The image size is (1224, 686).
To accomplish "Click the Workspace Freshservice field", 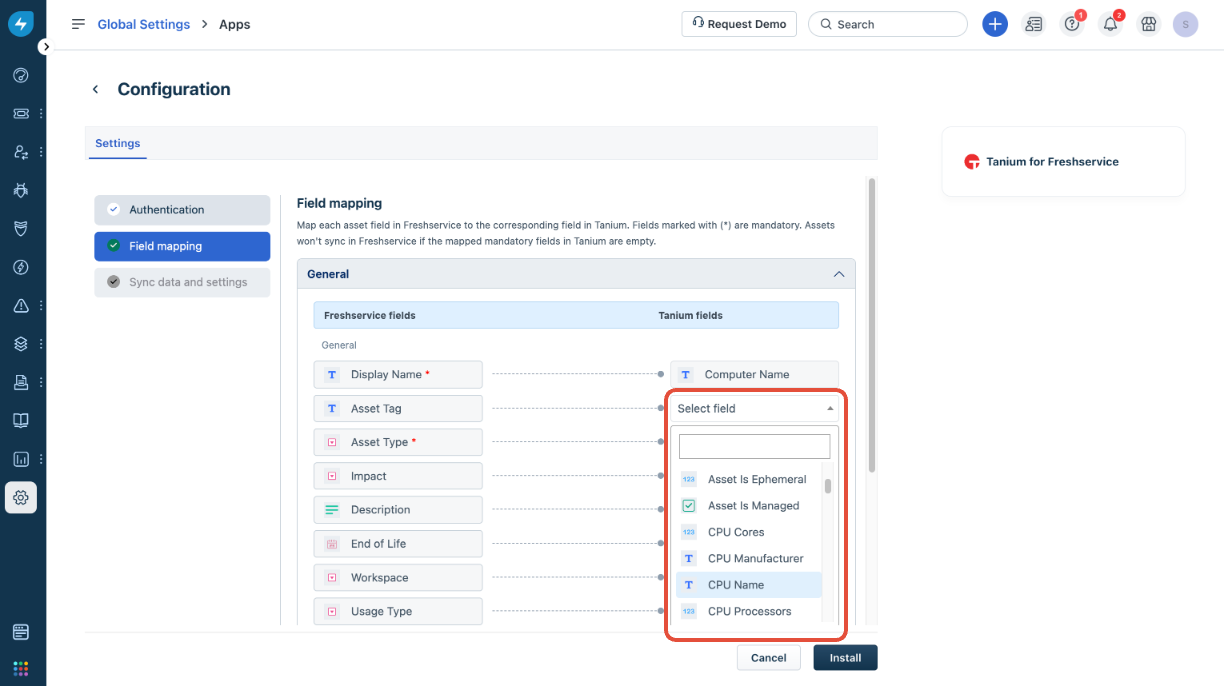I will [398, 578].
